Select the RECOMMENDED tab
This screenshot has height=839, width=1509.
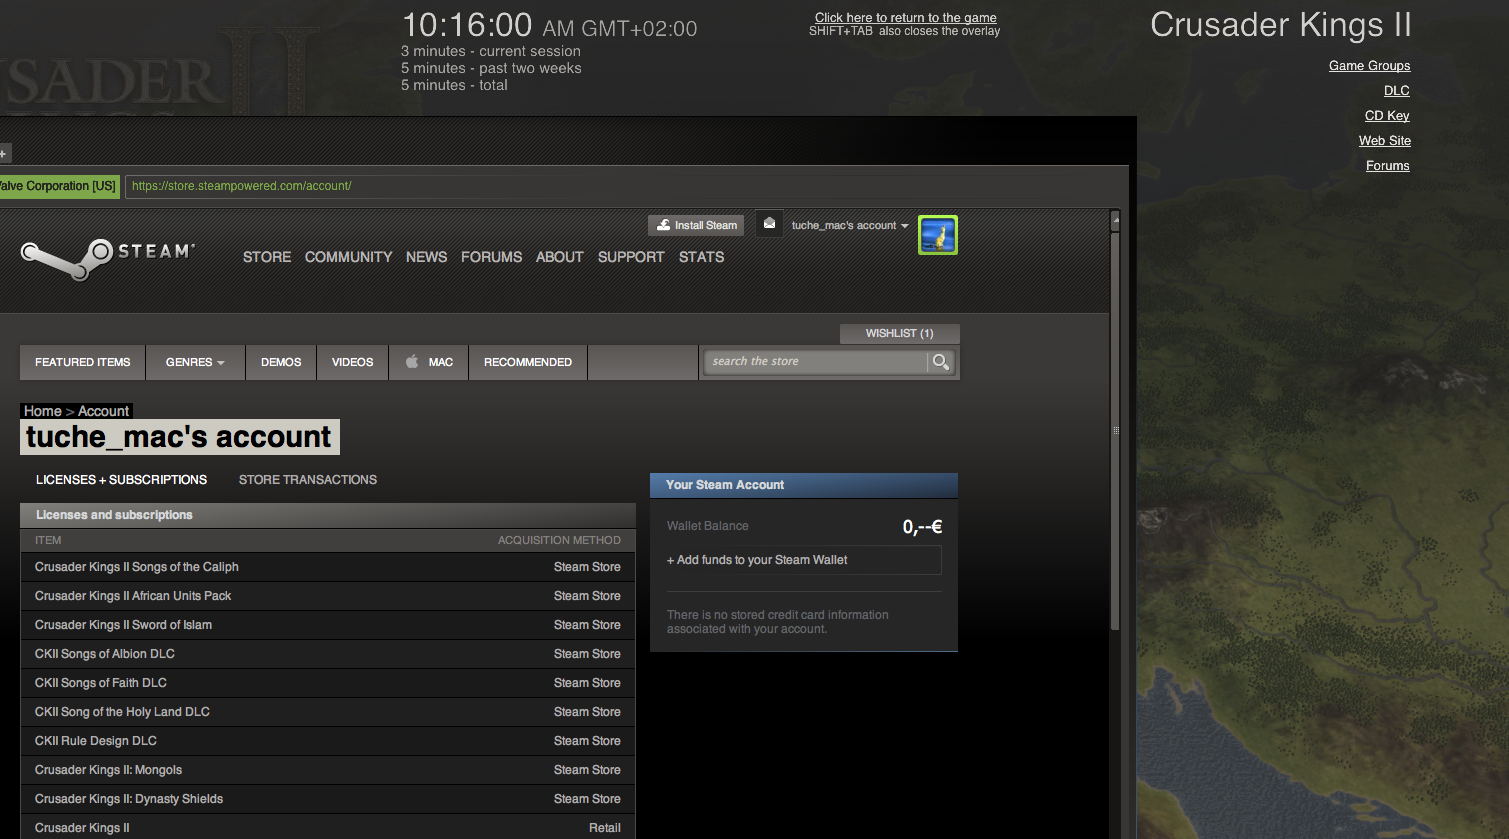(x=528, y=362)
